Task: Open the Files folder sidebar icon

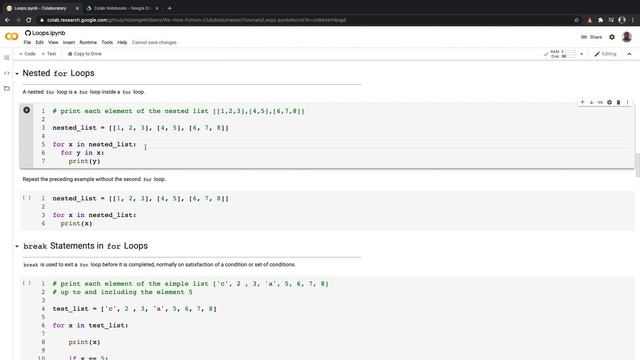Action: point(7,88)
